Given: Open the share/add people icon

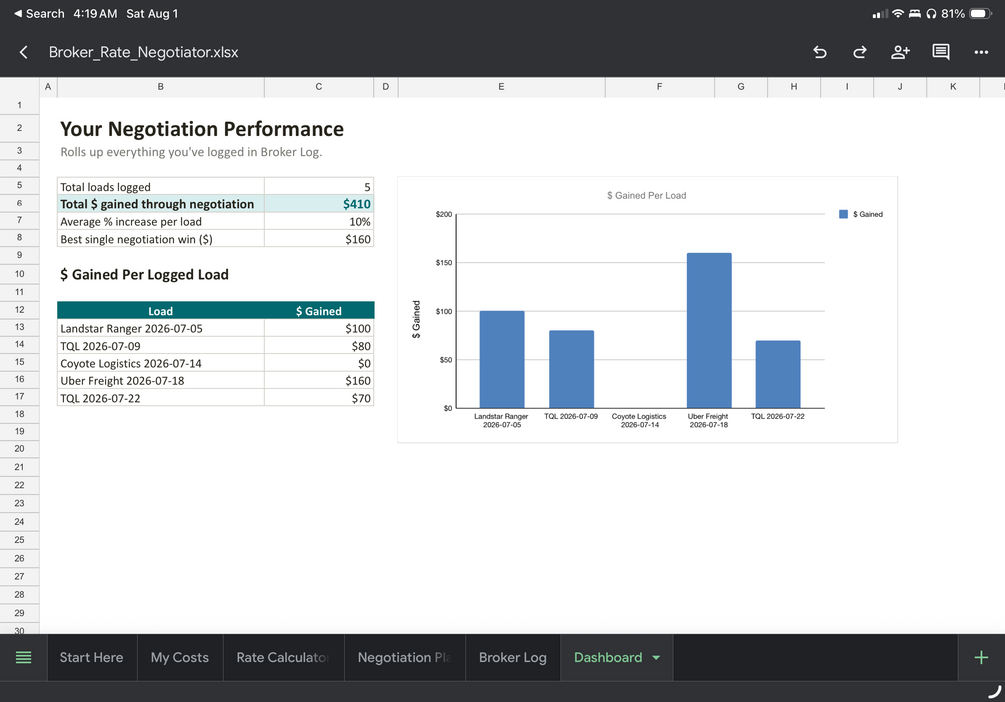Looking at the screenshot, I should point(900,52).
